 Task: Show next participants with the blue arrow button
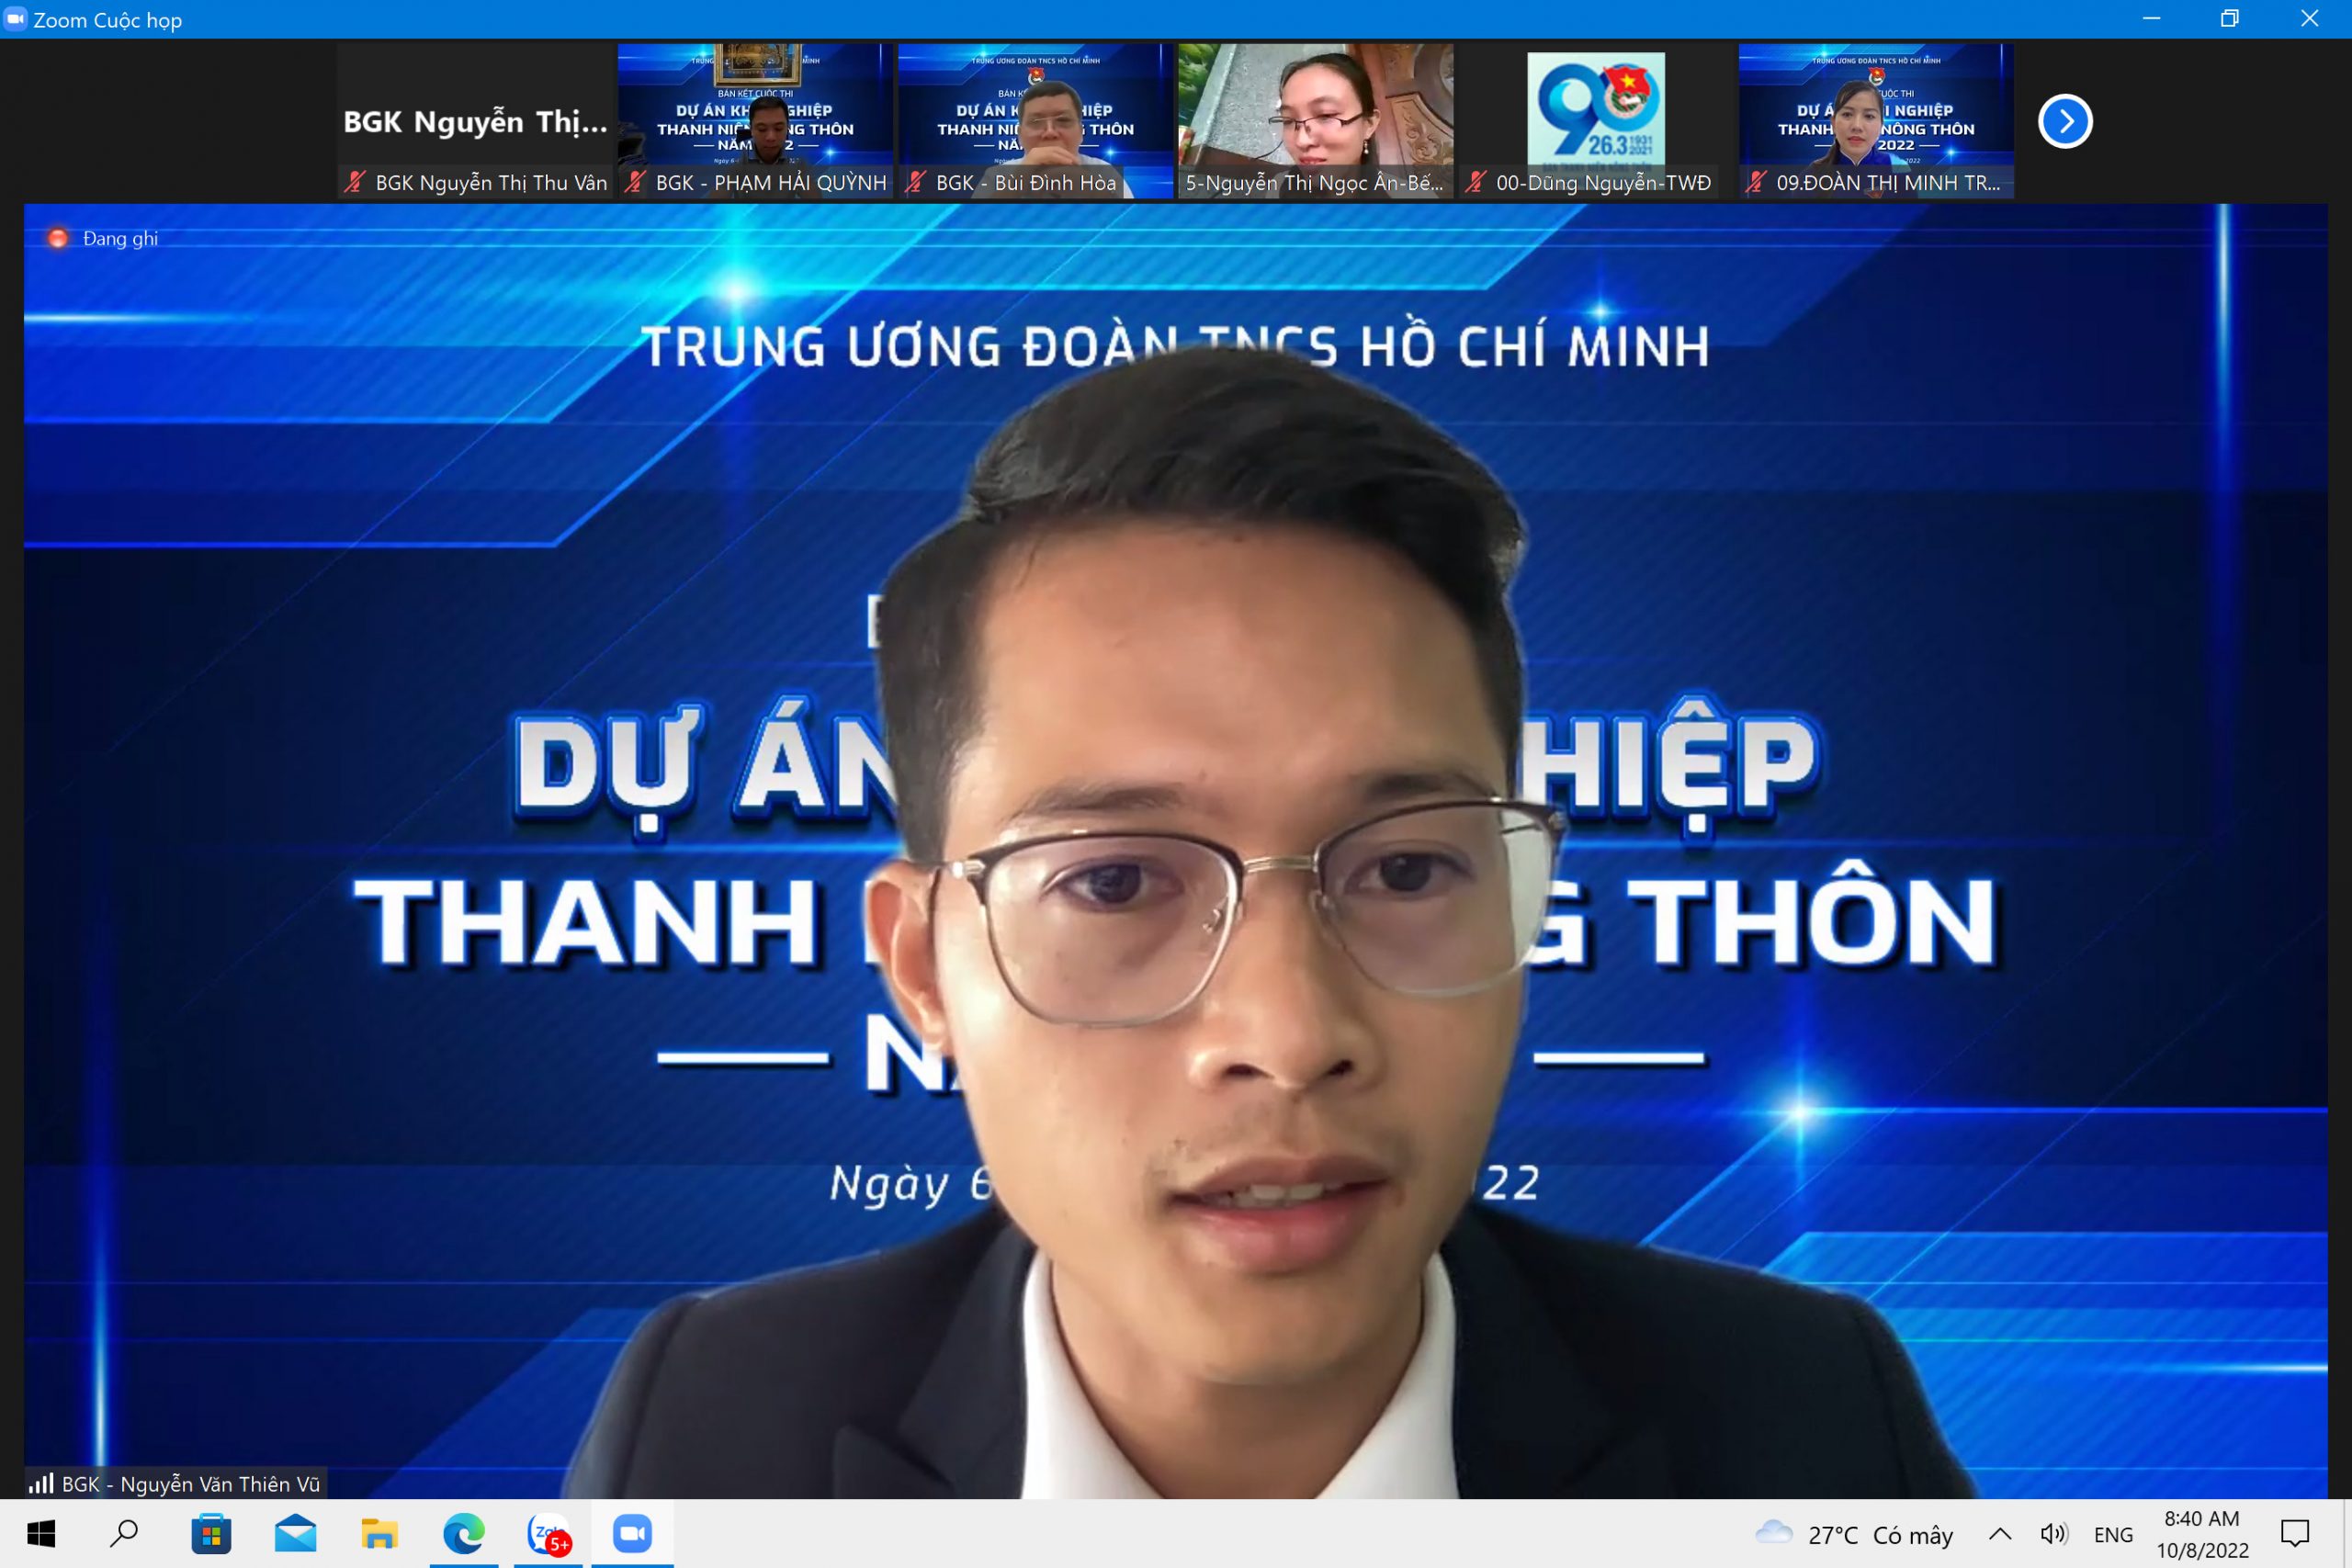click(2065, 121)
